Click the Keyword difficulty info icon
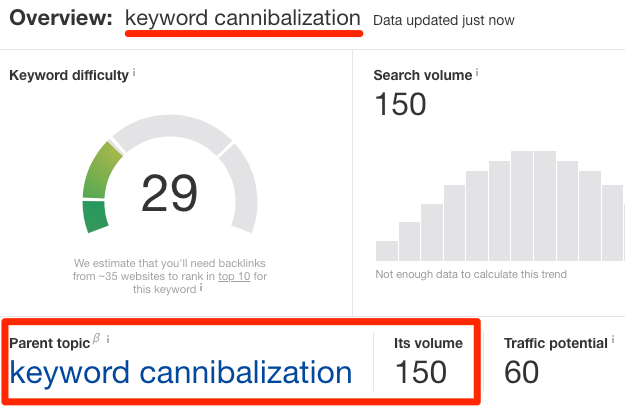This screenshot has height=406, width=625. point(135,73)
